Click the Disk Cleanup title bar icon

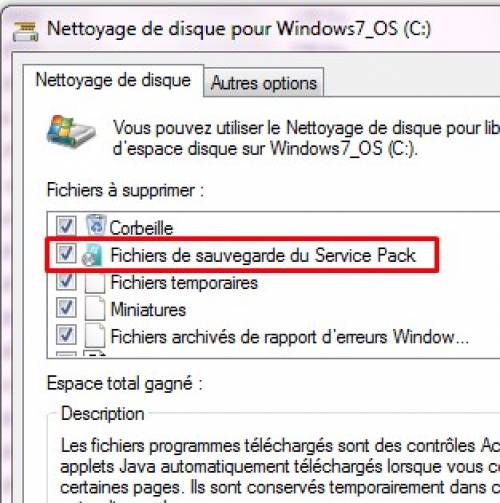(x=25, y=31)
